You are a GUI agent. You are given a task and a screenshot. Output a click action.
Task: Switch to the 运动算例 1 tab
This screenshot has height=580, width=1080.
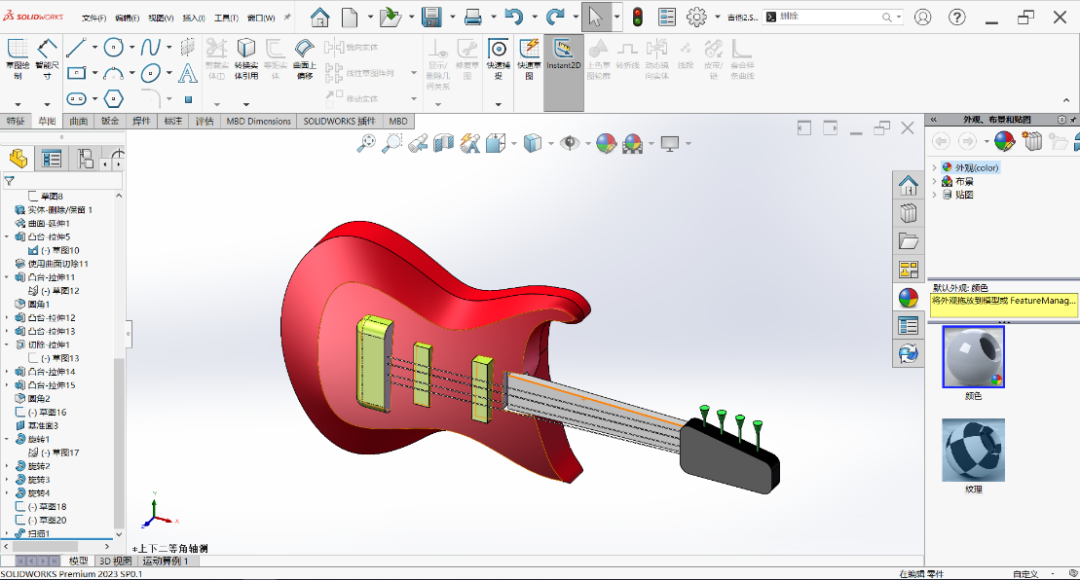click(x=165, y=561)
